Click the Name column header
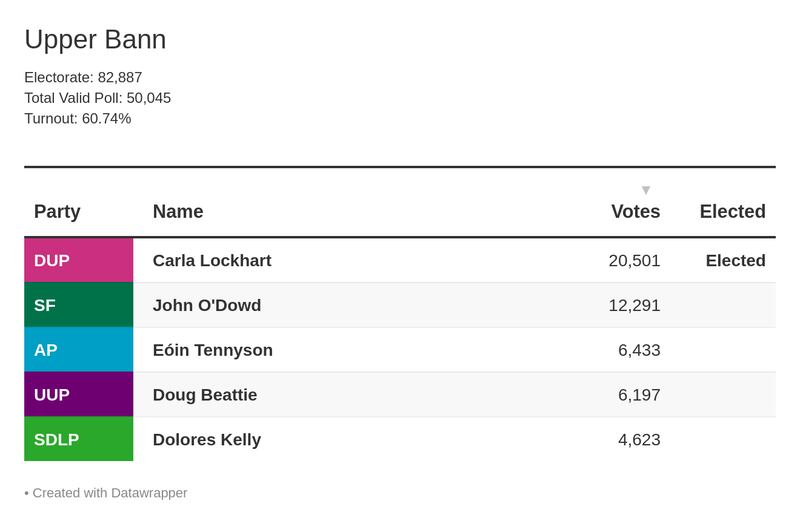Viewport: 800px width, 524px height. 178,212
